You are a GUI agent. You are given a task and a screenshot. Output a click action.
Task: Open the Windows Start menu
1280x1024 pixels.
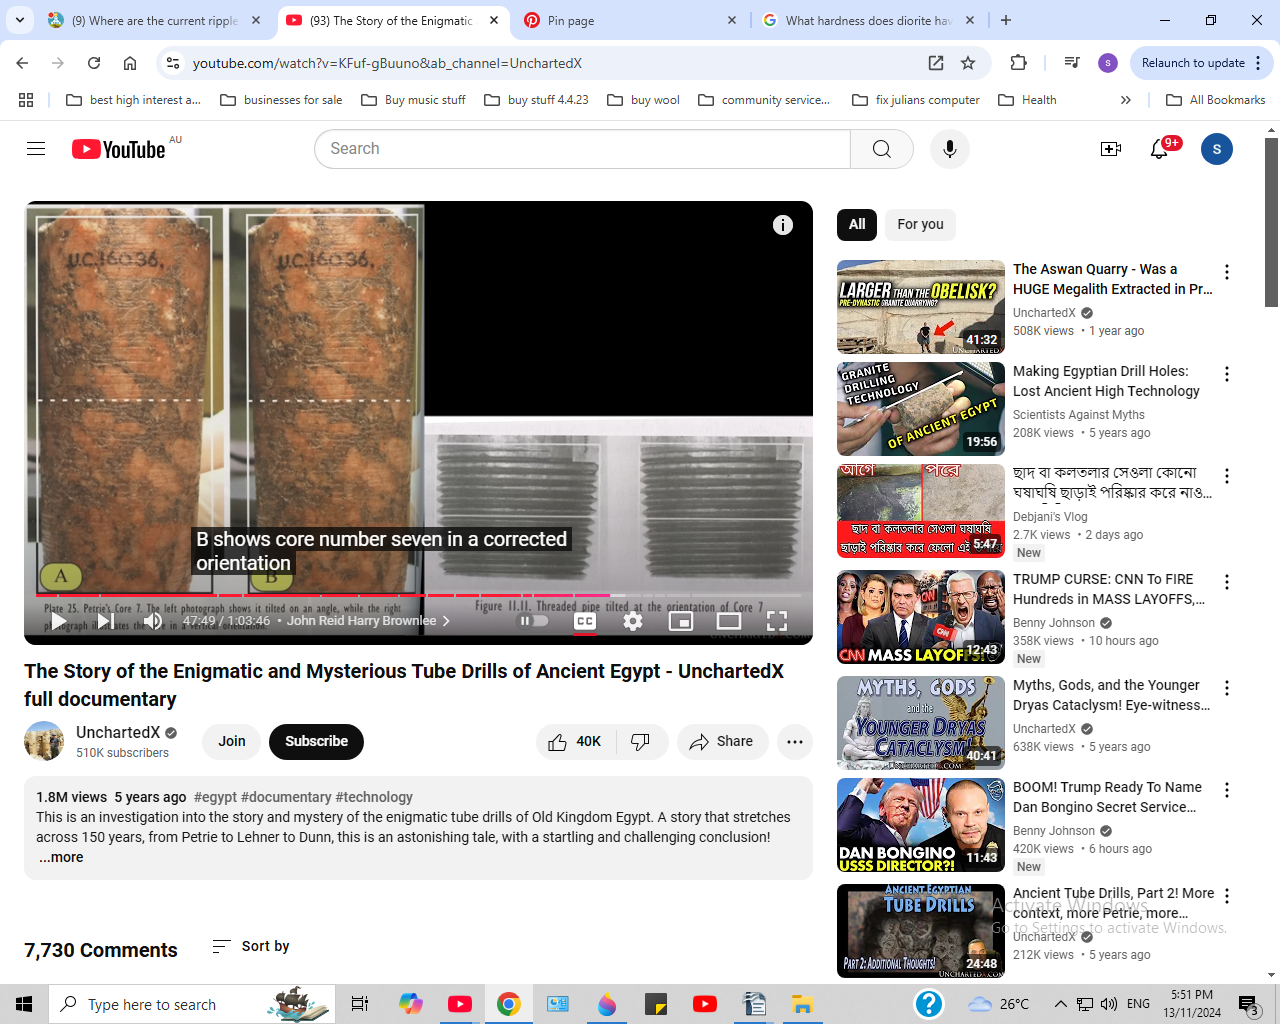click(24, 1004)
